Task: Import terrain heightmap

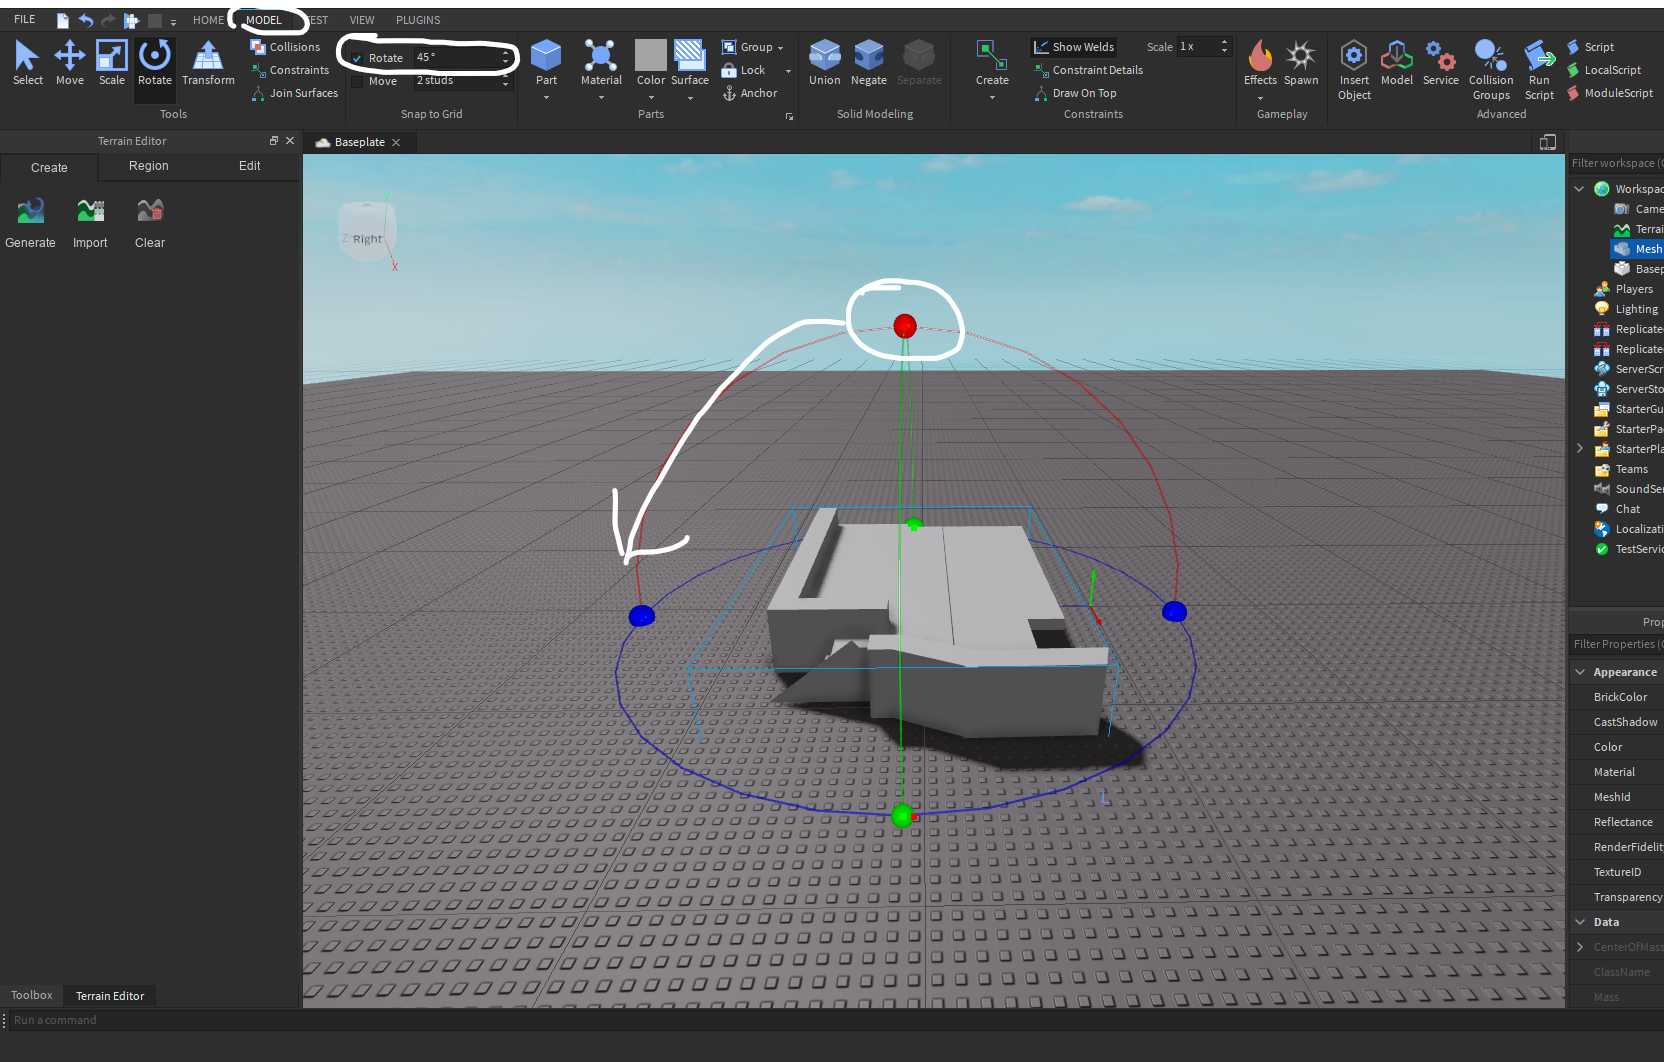Action: [90, 223]
